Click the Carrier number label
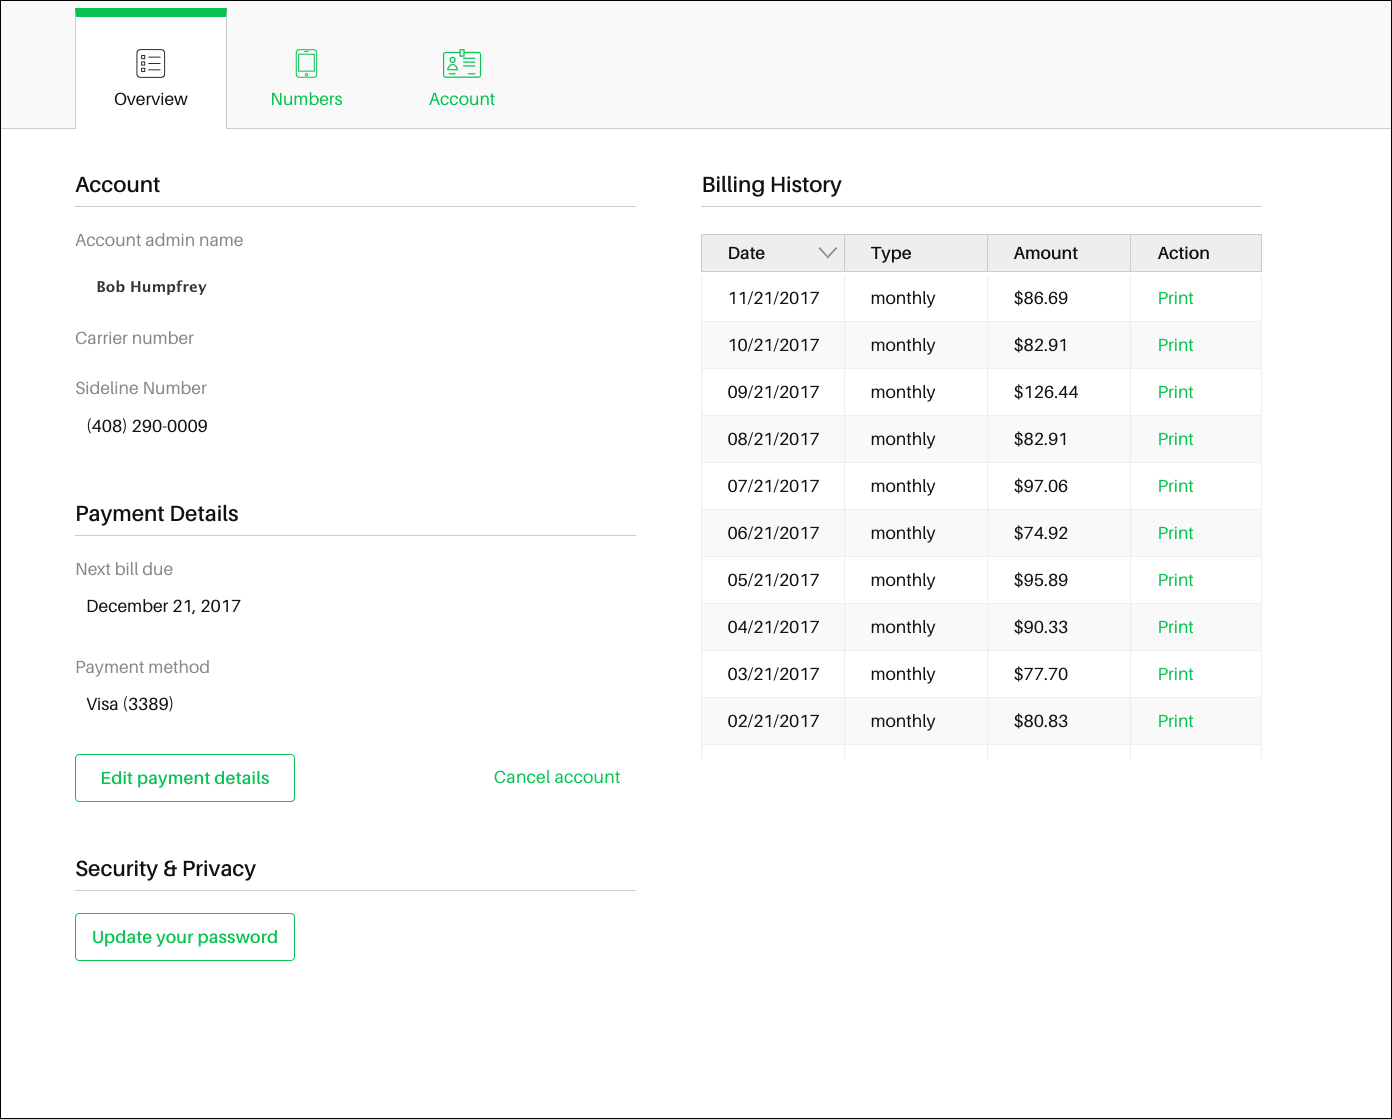Viewport: 1392px width, 1119px height. click(134, 338)
